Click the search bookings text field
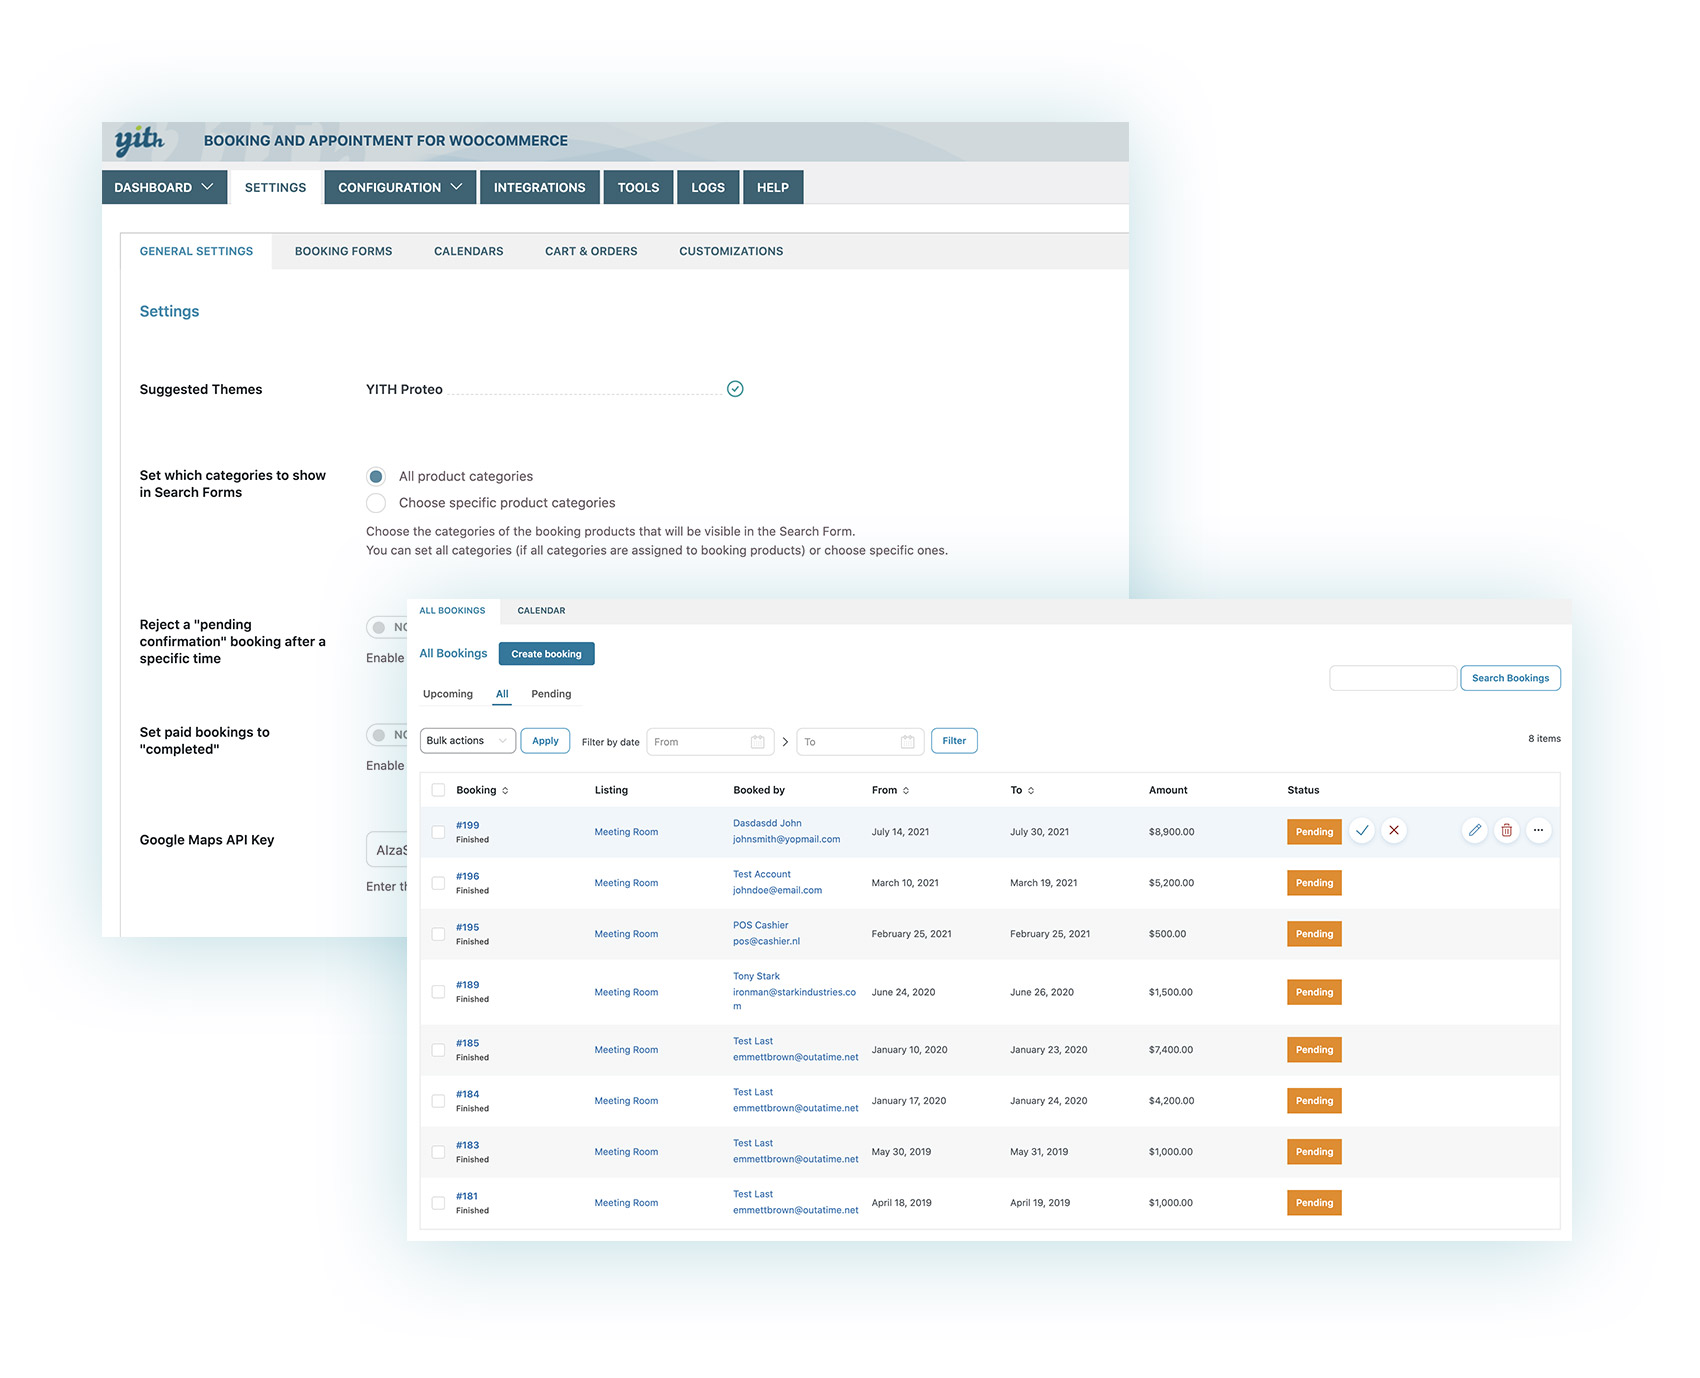Image resolution: width=1700 pixels, height=1378 pixels. coord(1393,678)
